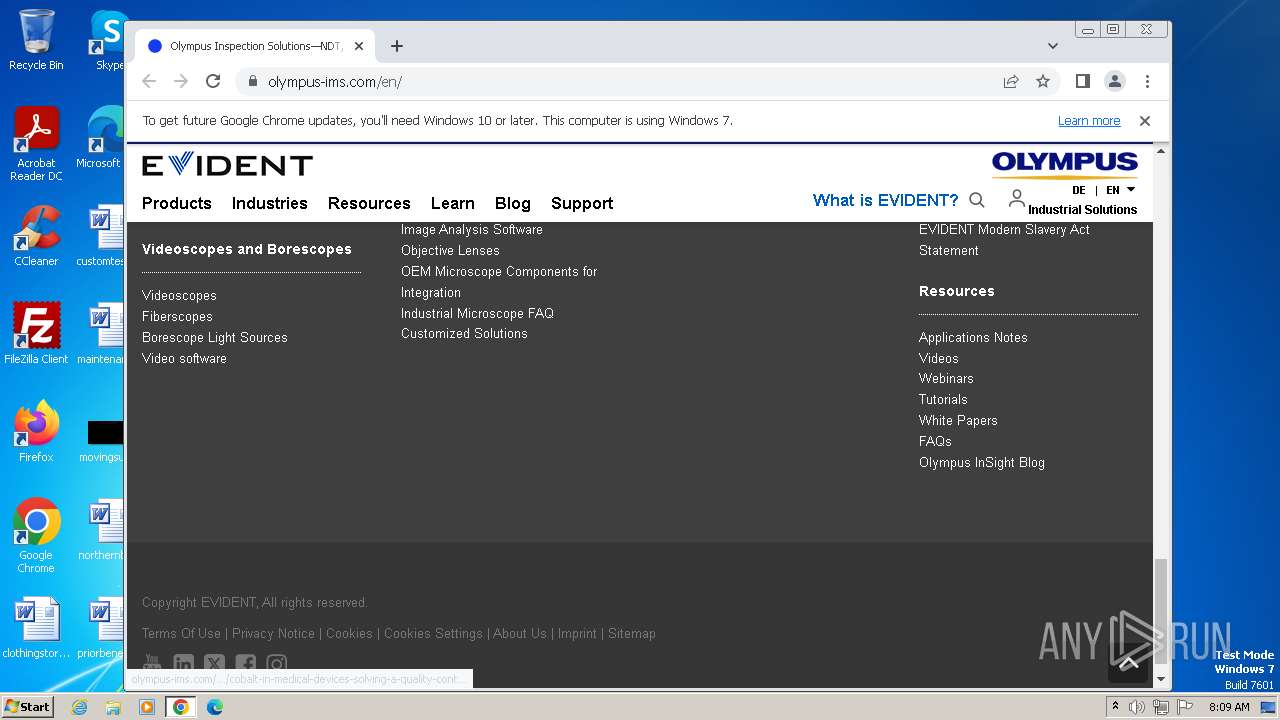Click the What is EVIDENT? link
Viewport: 1280px width, 720px height.
click(885, 200)
